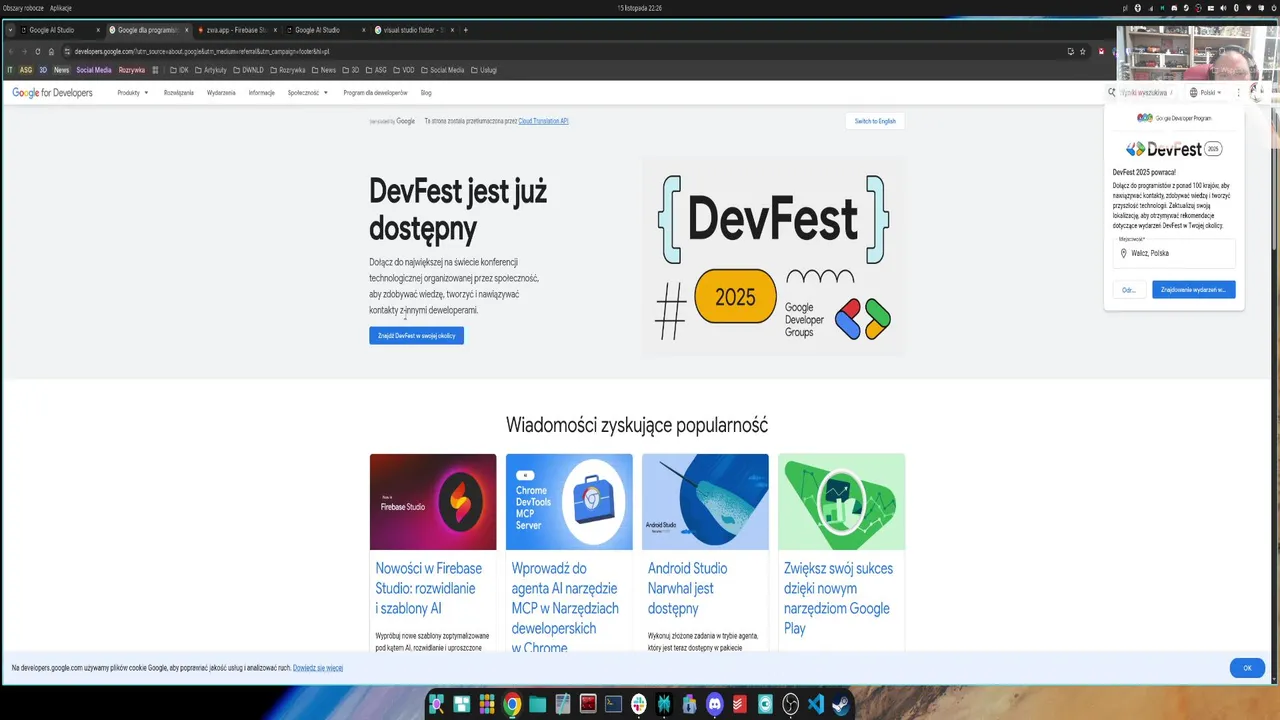This screenshot has width=1280, height=720.
Task: Open the bookmarks apps grid icon
Action: [x=155, y=70]
